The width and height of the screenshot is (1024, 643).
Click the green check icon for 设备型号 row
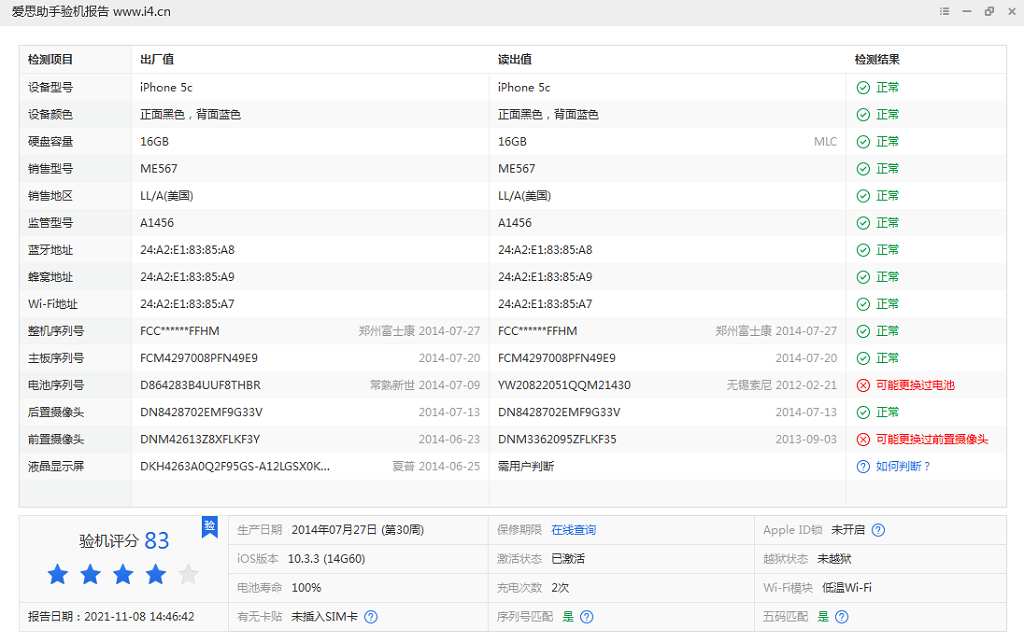(x=863, y=87)
